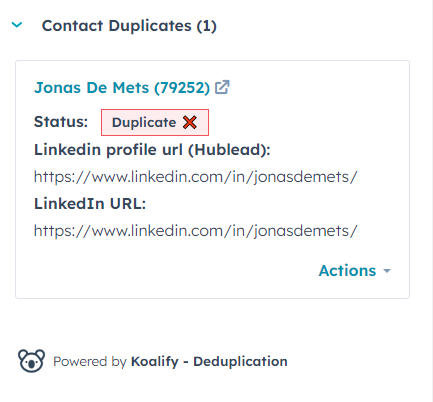
Task: Click the Linkedin profile url (Hublead) label
Action: (x=152, y=149)
